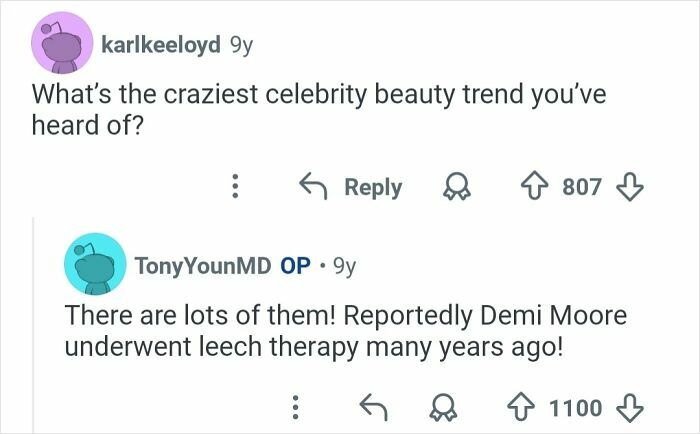The height and width of the screenshot is (434, 700).
Task: Click the 1100 vote count
Action: (x=575, y=406)
